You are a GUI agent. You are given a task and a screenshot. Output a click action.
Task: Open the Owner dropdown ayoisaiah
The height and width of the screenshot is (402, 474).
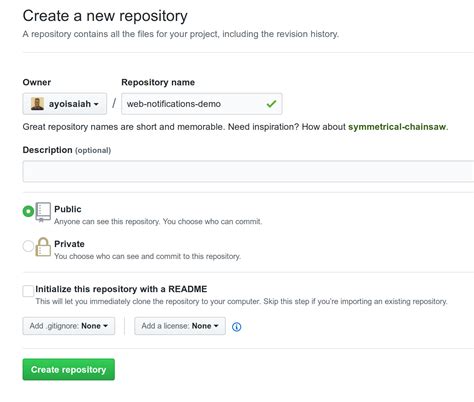pos(65,104)
